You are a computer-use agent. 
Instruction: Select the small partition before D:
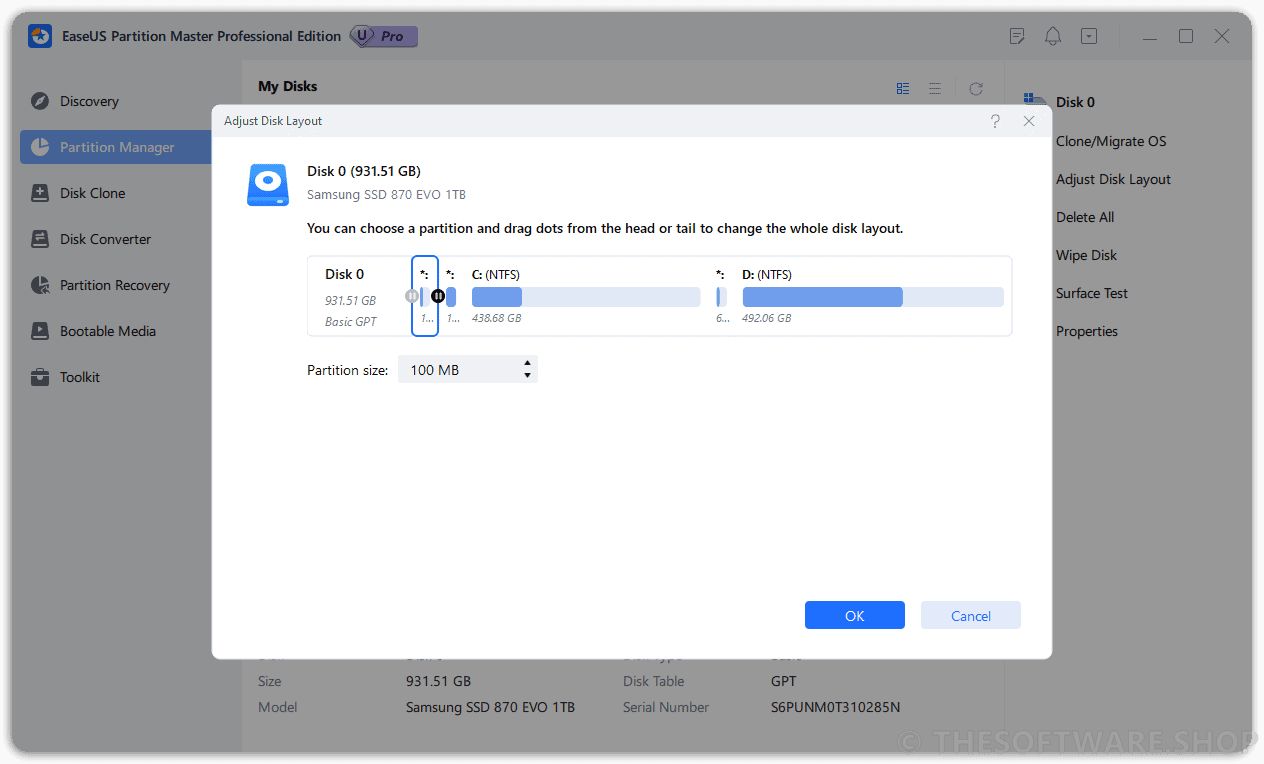coord(721,297)
